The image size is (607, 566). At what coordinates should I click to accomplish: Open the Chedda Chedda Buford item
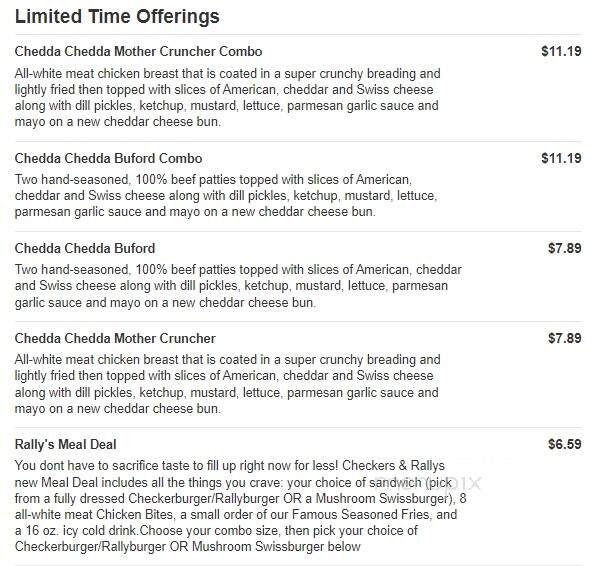pos(85,248)
